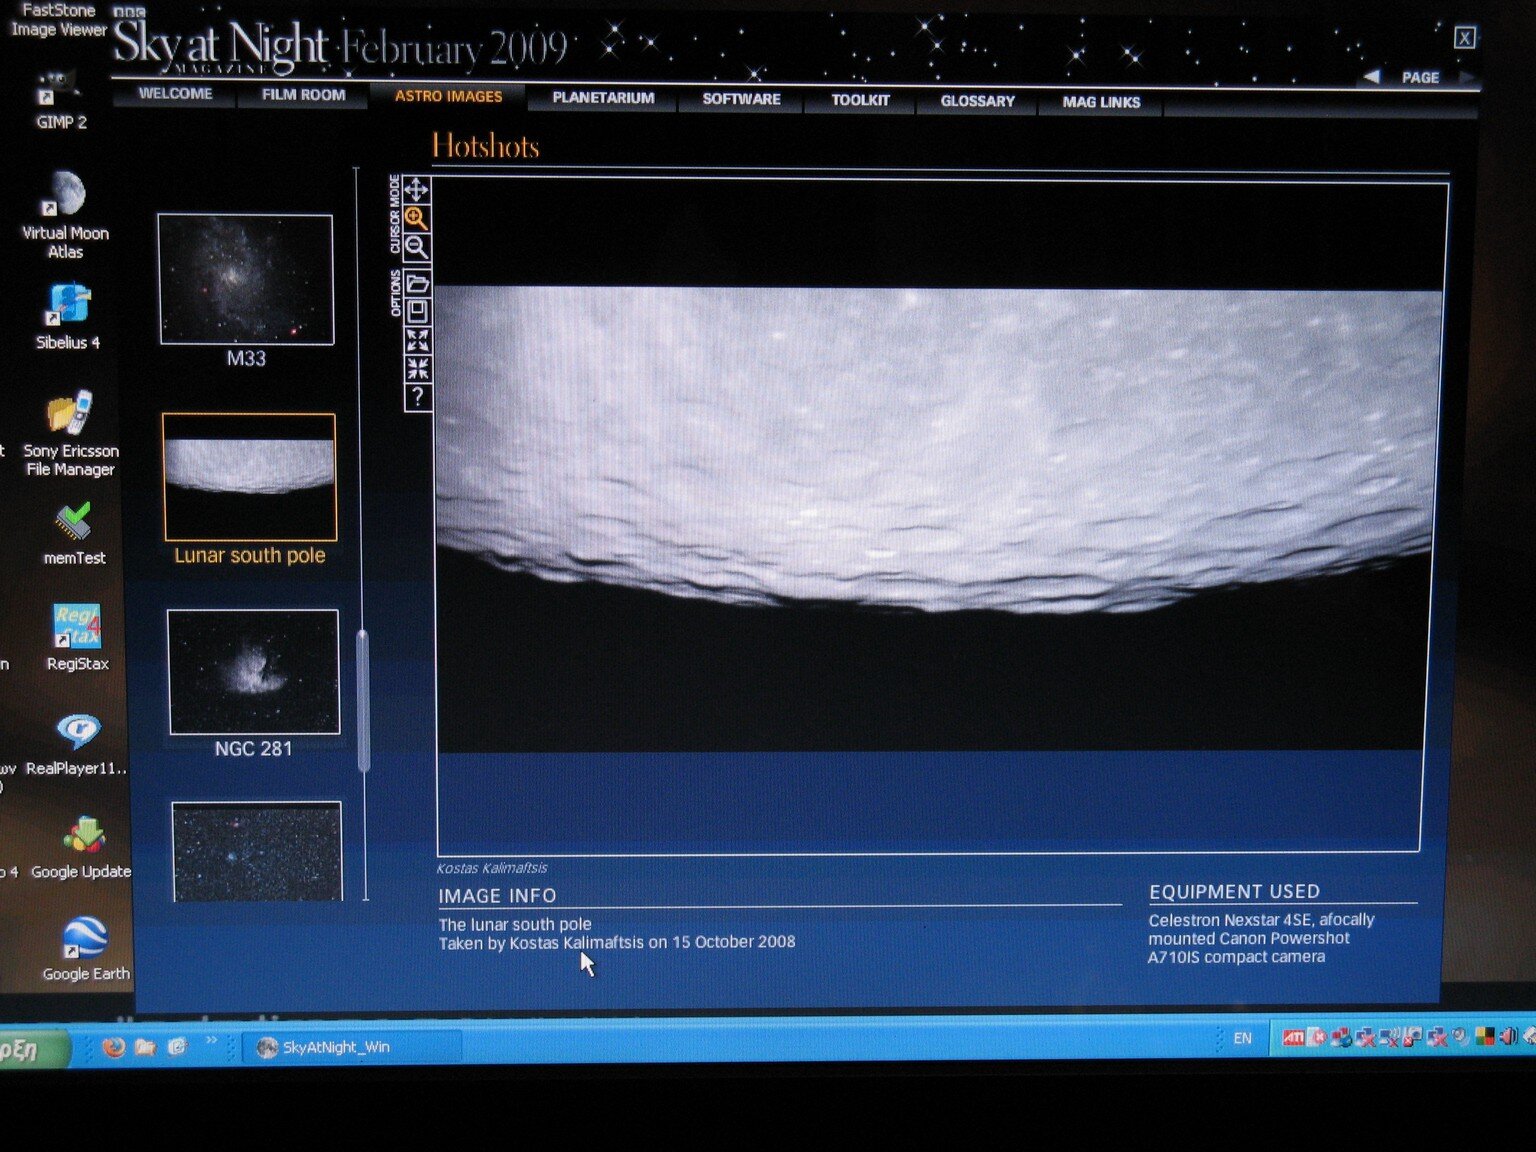Open the Mag Links tab
Image resolution: width=1536 pixels, height=1152 pixels.
(x=1101, y=102)
